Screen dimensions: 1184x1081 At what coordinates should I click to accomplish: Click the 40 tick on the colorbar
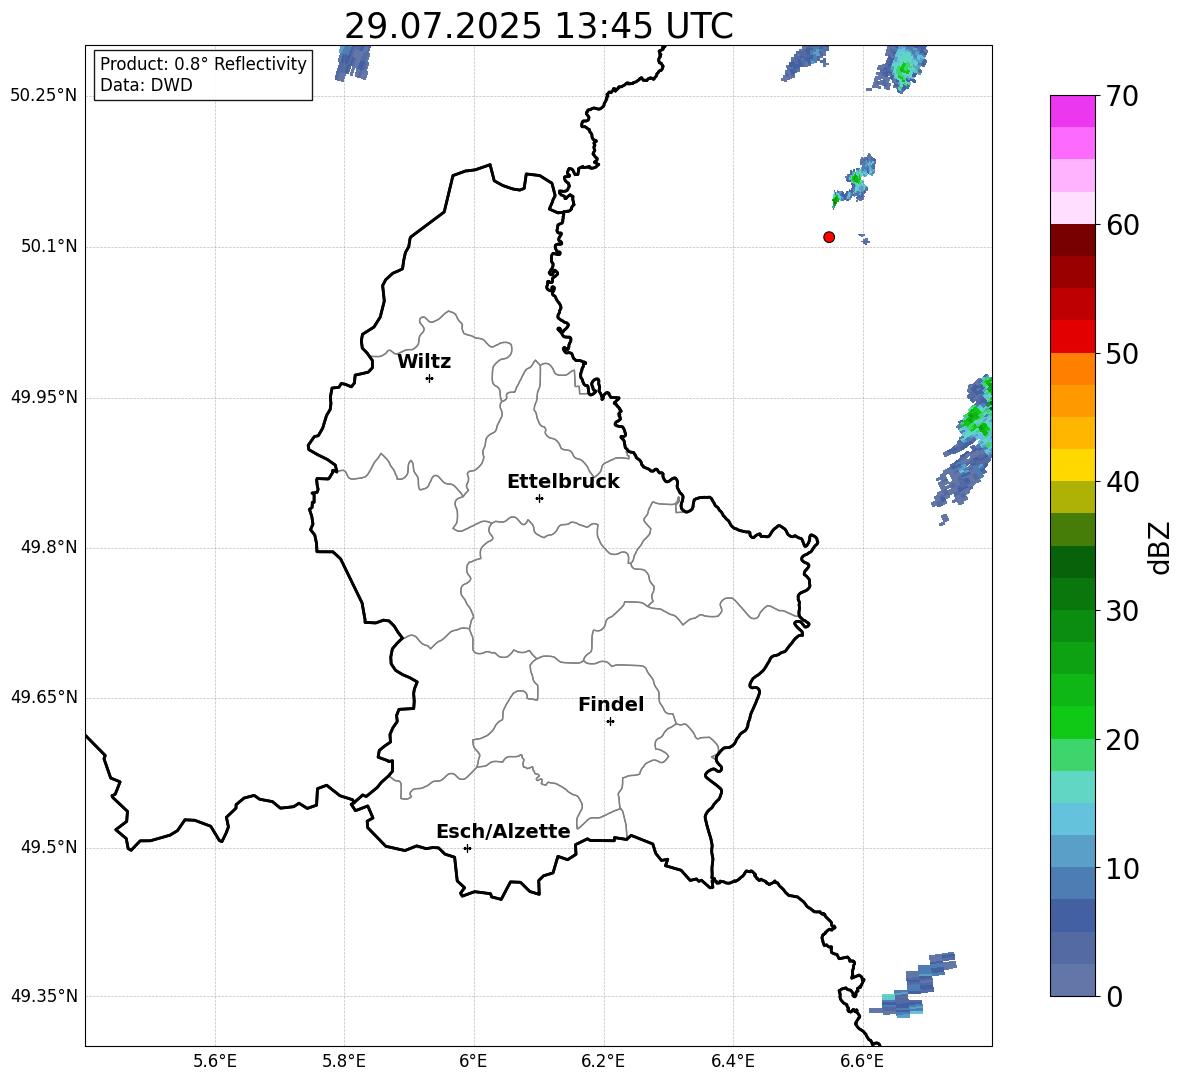1122,482
